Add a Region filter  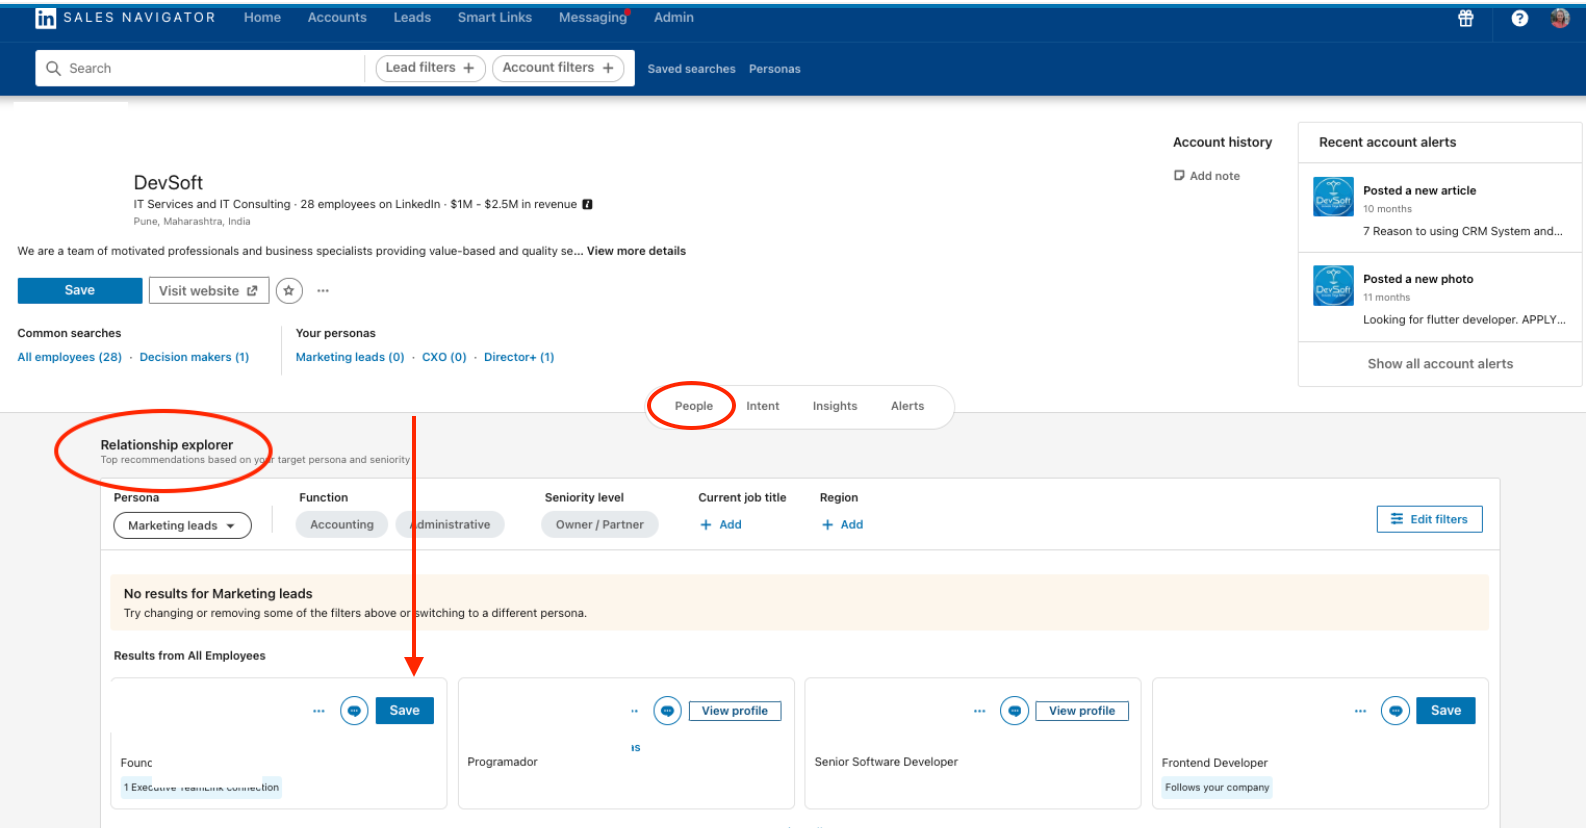tap(842, 525)
